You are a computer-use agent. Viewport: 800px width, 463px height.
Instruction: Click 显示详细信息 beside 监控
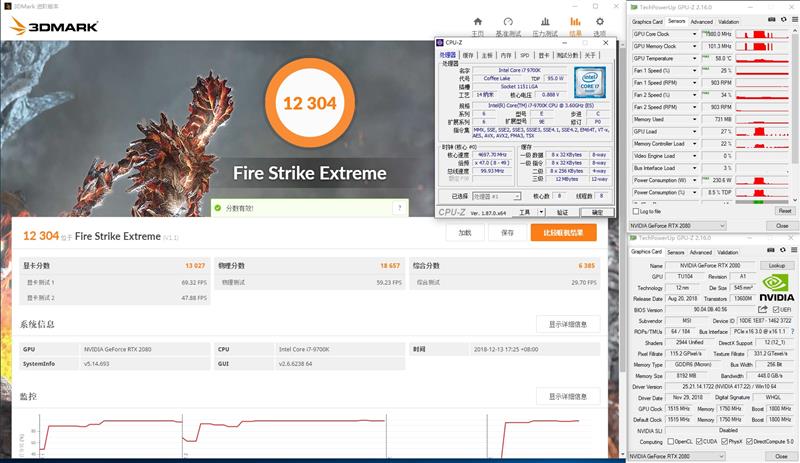pos(568,397)
